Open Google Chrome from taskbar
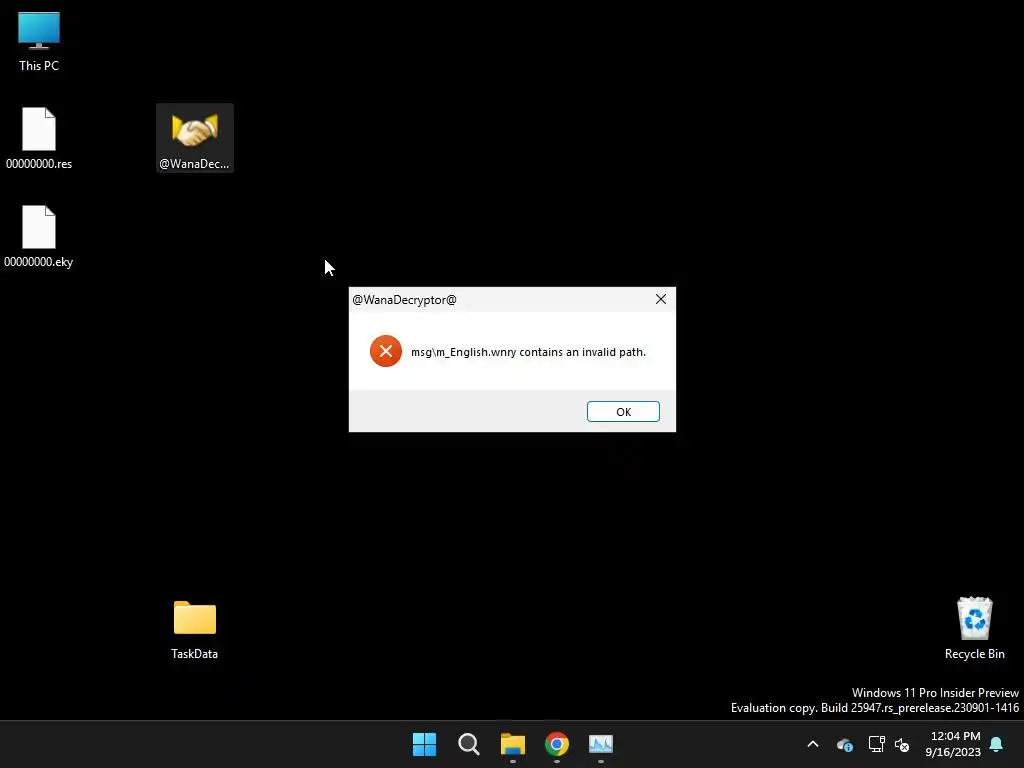 556,744
